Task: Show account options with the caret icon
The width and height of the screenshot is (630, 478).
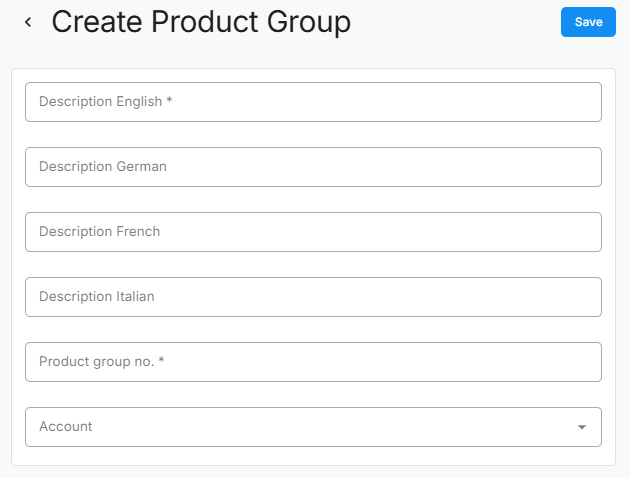Action: [582, 427]
